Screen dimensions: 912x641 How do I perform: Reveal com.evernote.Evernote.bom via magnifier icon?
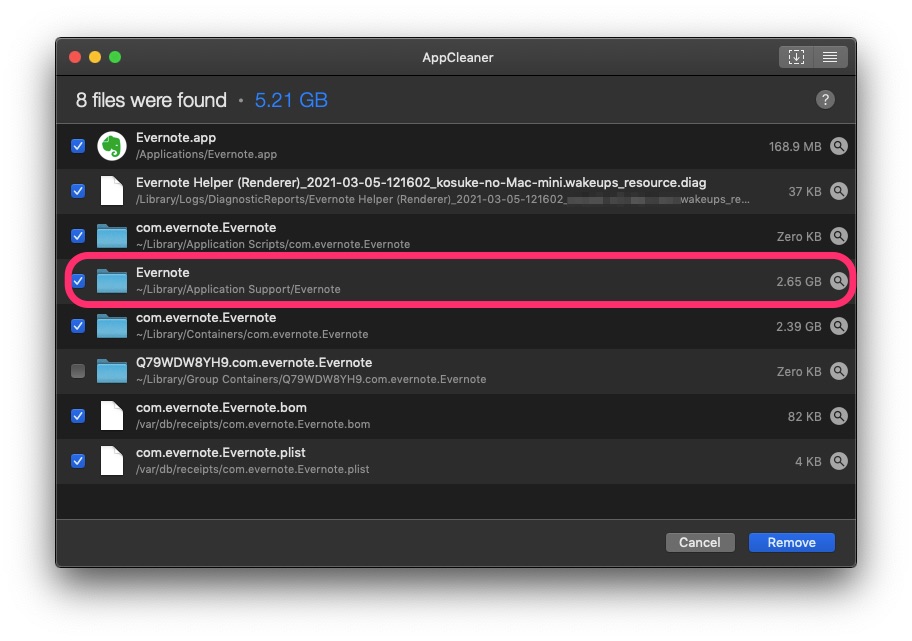(838, 416)
